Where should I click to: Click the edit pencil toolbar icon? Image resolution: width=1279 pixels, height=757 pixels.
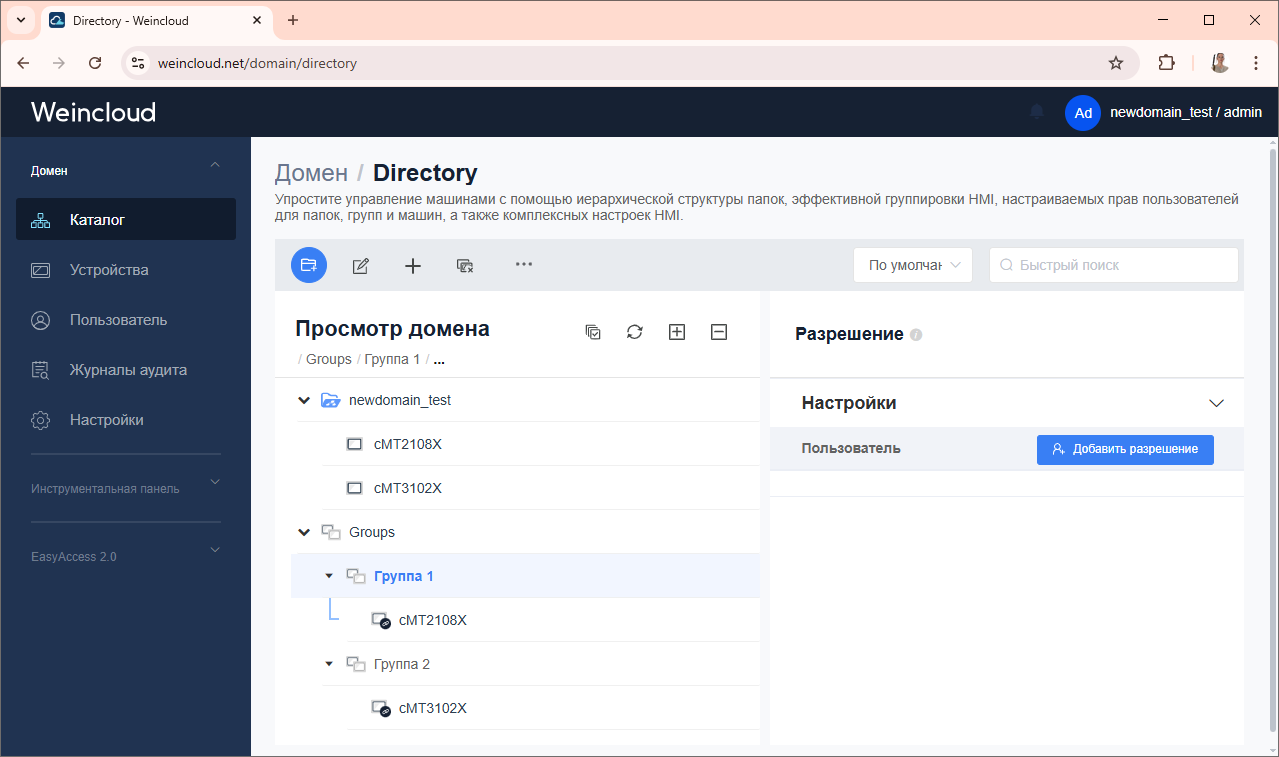(x=361, y=265)
